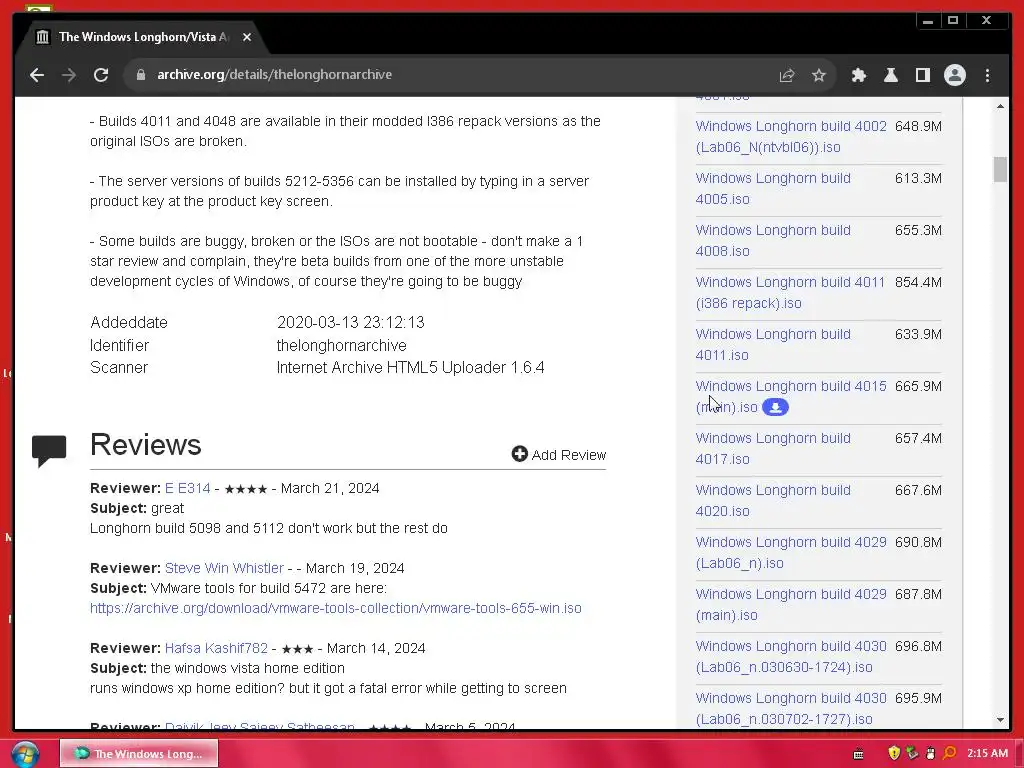The height and width of the screenshot is (768, 1024).
Task: Click the page scrollbar down arrow
Action: point(1000,720)
